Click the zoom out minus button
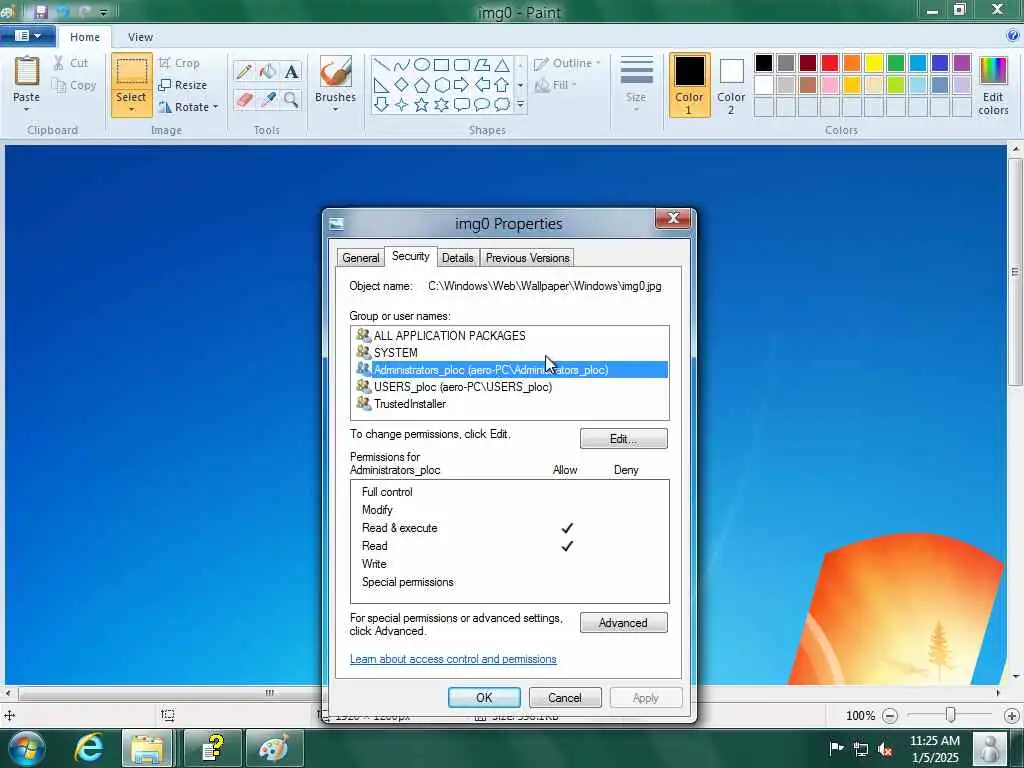The width and height of the screenshot is (1024, 768). 889,716
